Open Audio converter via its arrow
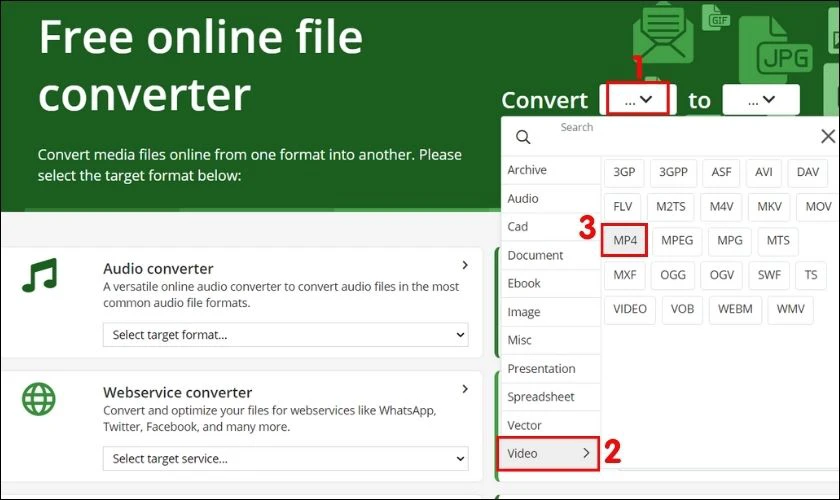This screenshot has width=840, height=500. click(464, 265)
